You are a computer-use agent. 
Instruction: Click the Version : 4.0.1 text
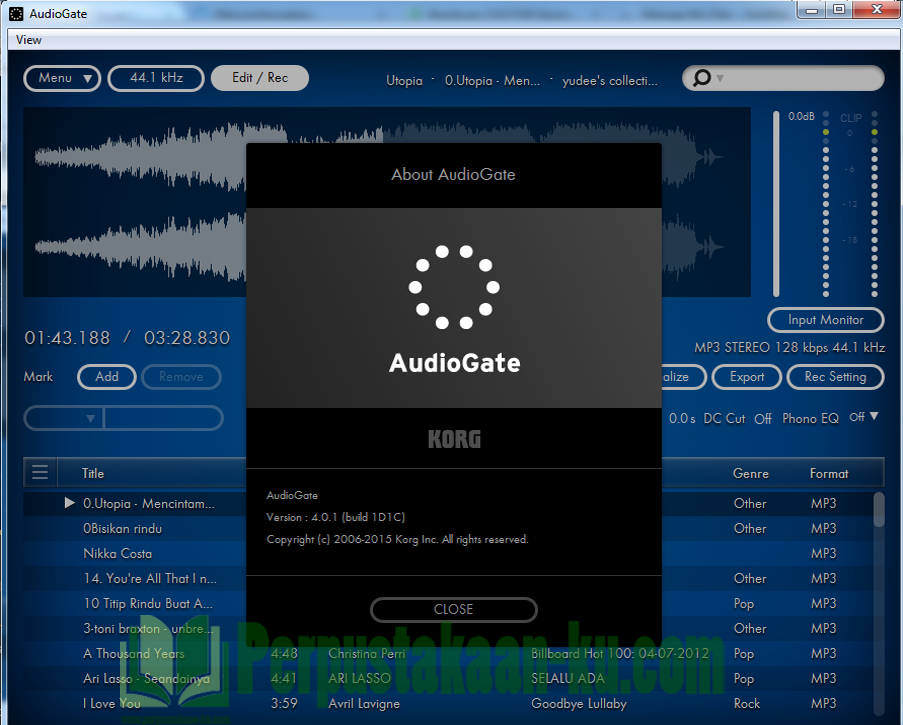point(336,517)
